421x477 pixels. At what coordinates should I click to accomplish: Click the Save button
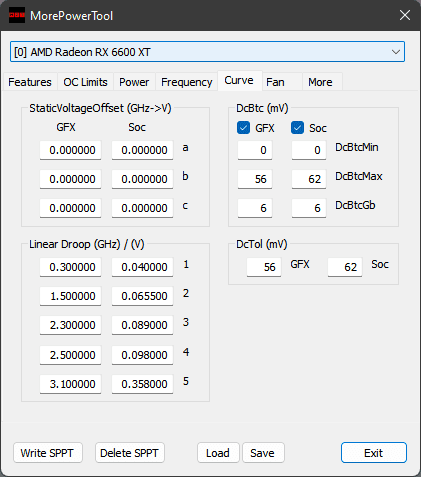click(263, 453)
